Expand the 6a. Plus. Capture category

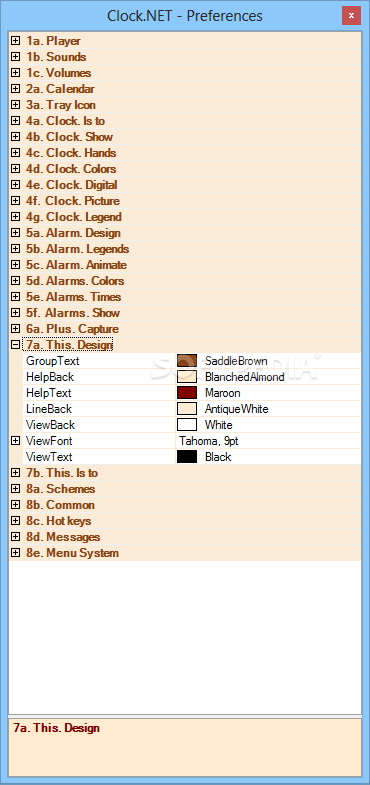tap(16, 329)
